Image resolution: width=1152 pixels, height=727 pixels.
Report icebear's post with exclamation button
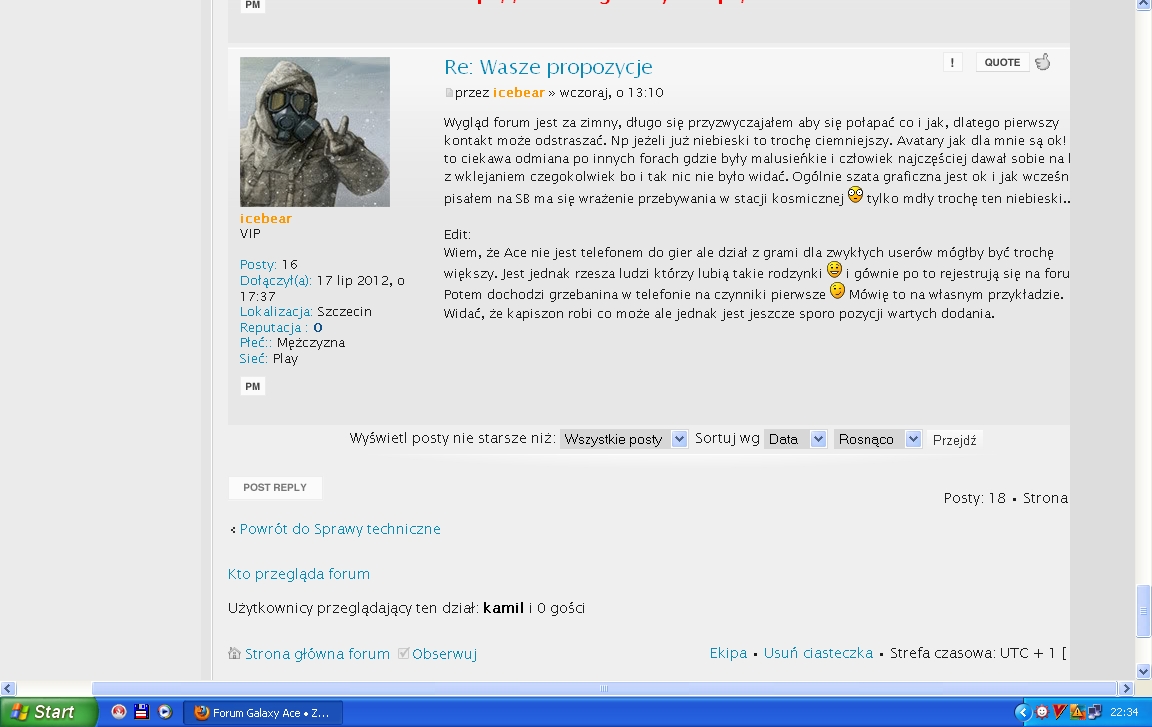pyautogui.click(x=952, y=62)
